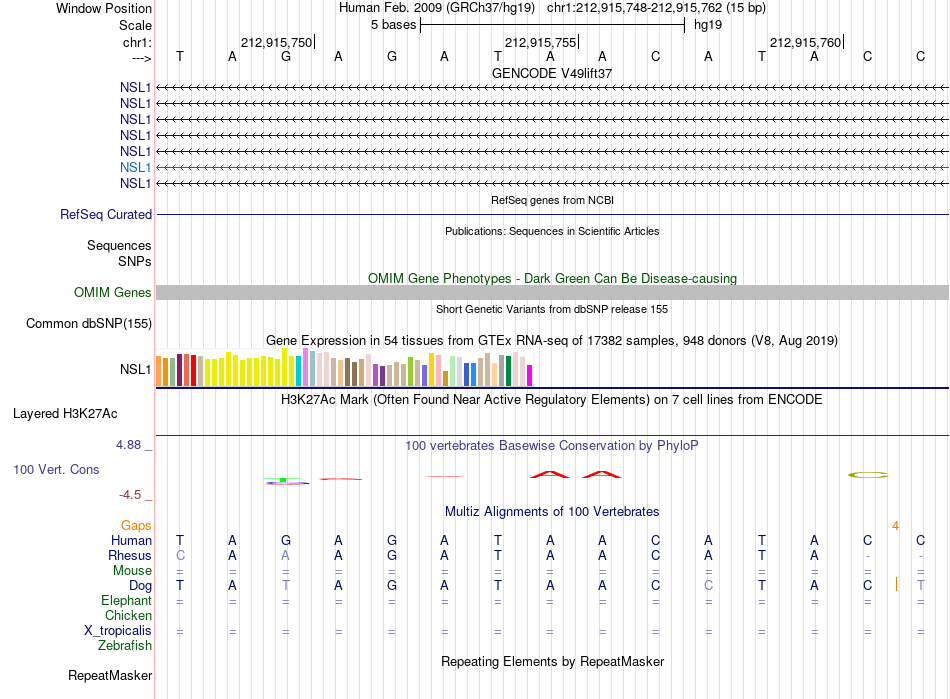Select the Zebrafish alignment row label
950x699 pixels.
[x=125, y=646]
